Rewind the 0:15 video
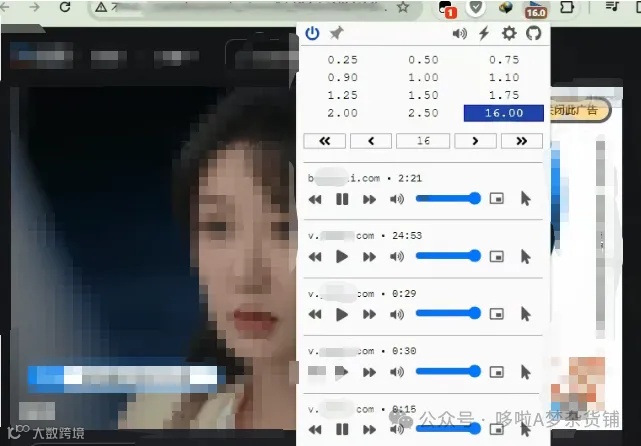 pos(315,430)
